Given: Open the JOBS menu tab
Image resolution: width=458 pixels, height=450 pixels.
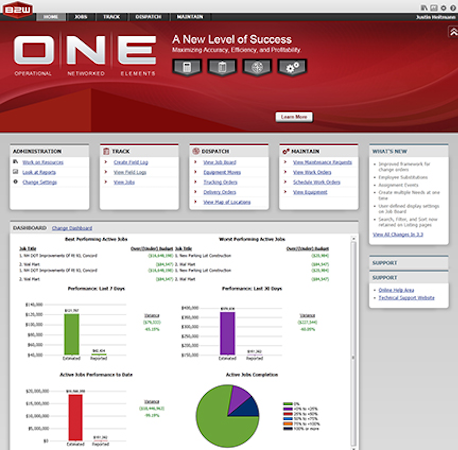Looking at the screenshot, I should coord(81,17).
